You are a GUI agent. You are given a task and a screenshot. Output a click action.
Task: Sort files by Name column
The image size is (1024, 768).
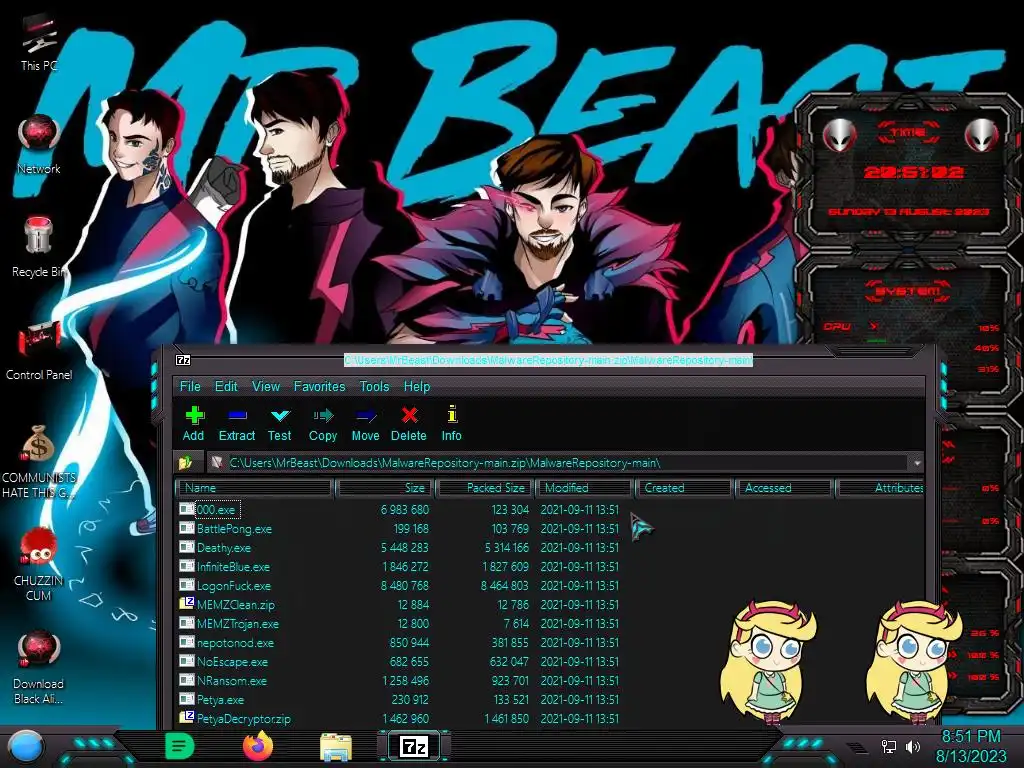click(x=255, y=488)
